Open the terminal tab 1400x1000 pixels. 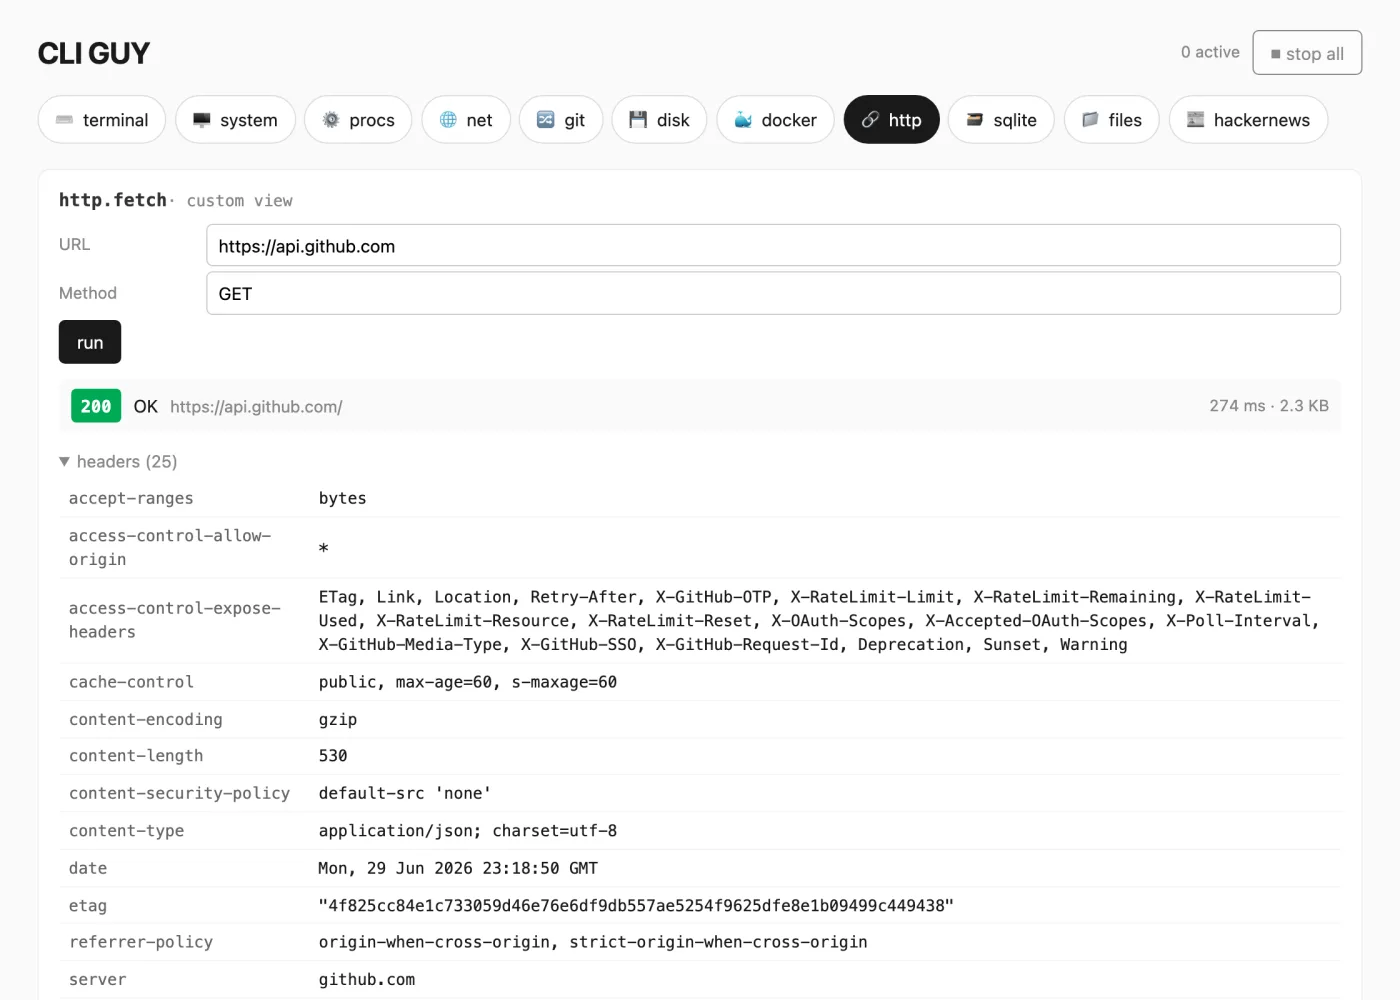pyautogui.click(x=102, y=120)
